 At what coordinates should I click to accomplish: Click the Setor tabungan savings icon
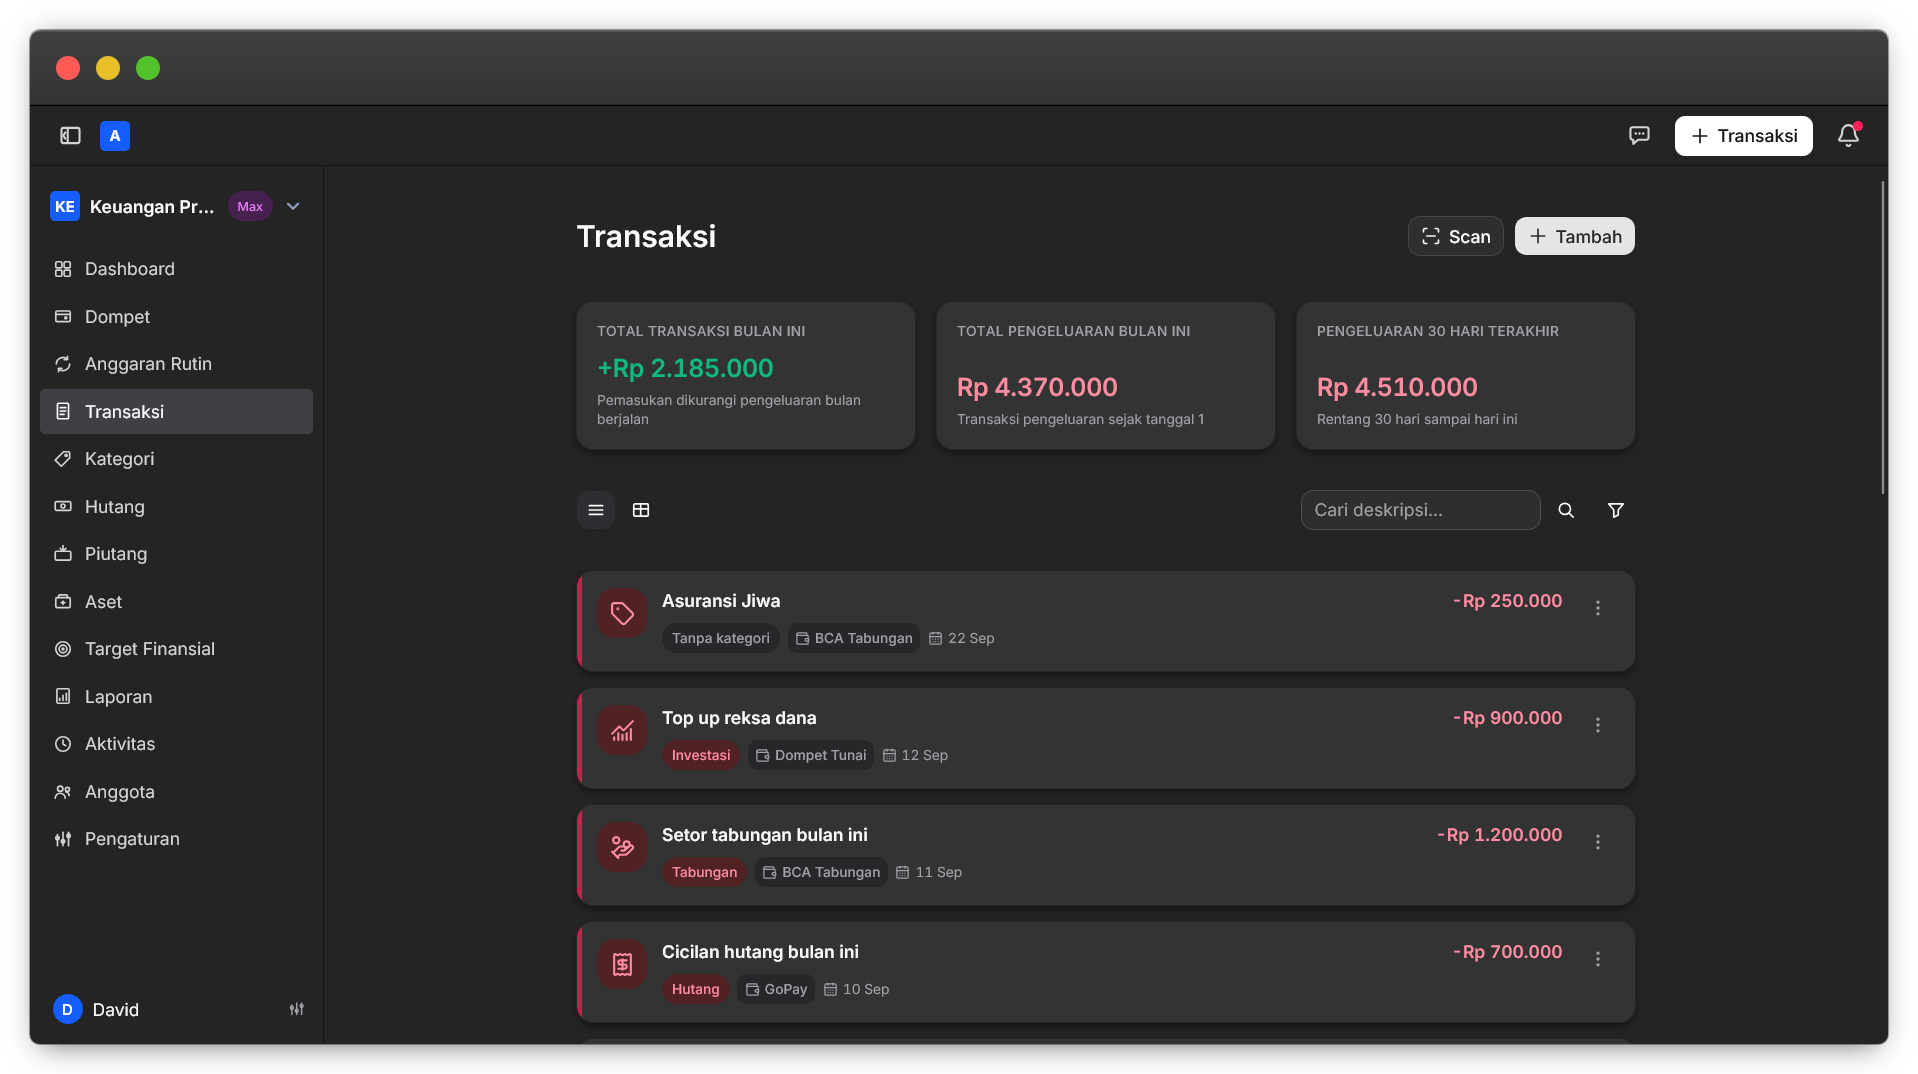[622, 847]
